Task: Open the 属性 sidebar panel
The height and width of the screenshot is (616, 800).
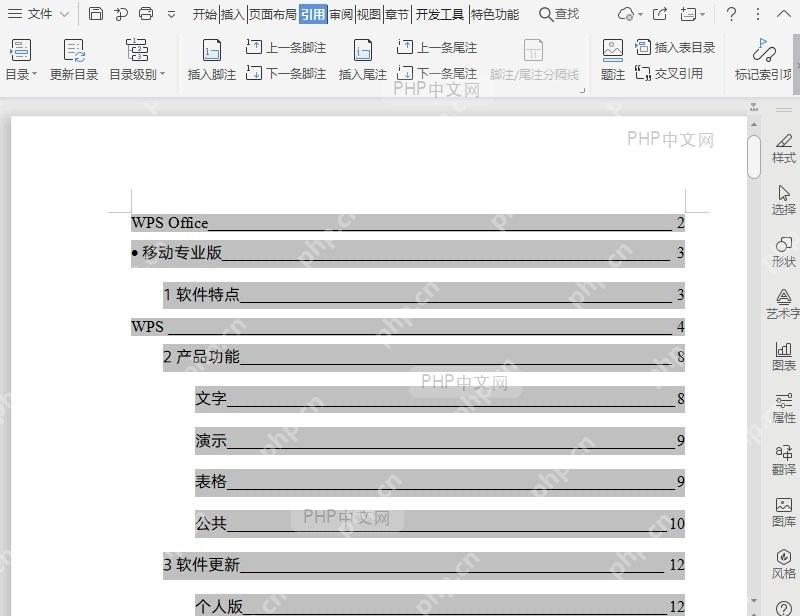Action: coord(784,409)
